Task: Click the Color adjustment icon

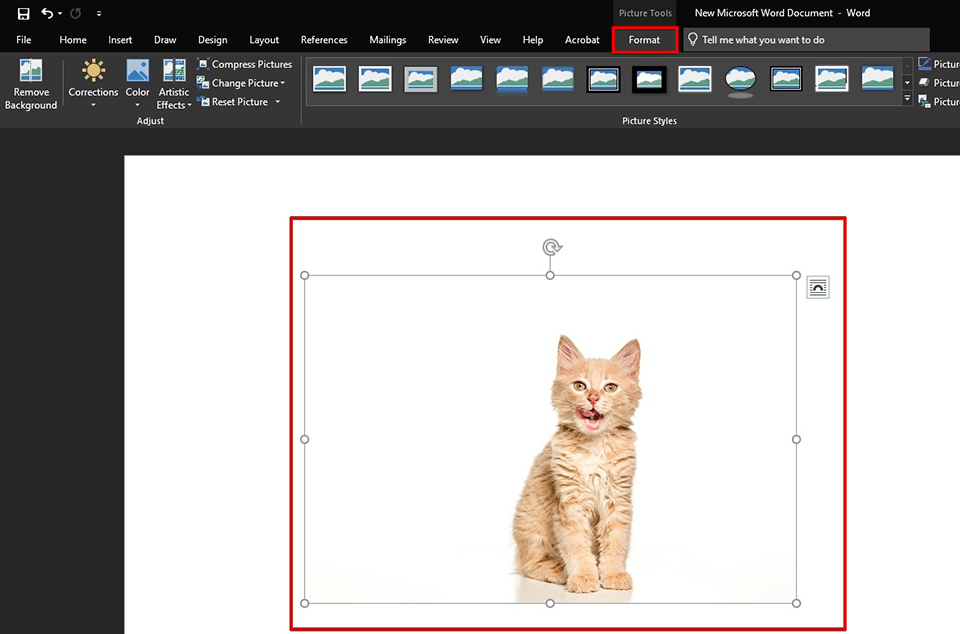Action: (137, 72)
